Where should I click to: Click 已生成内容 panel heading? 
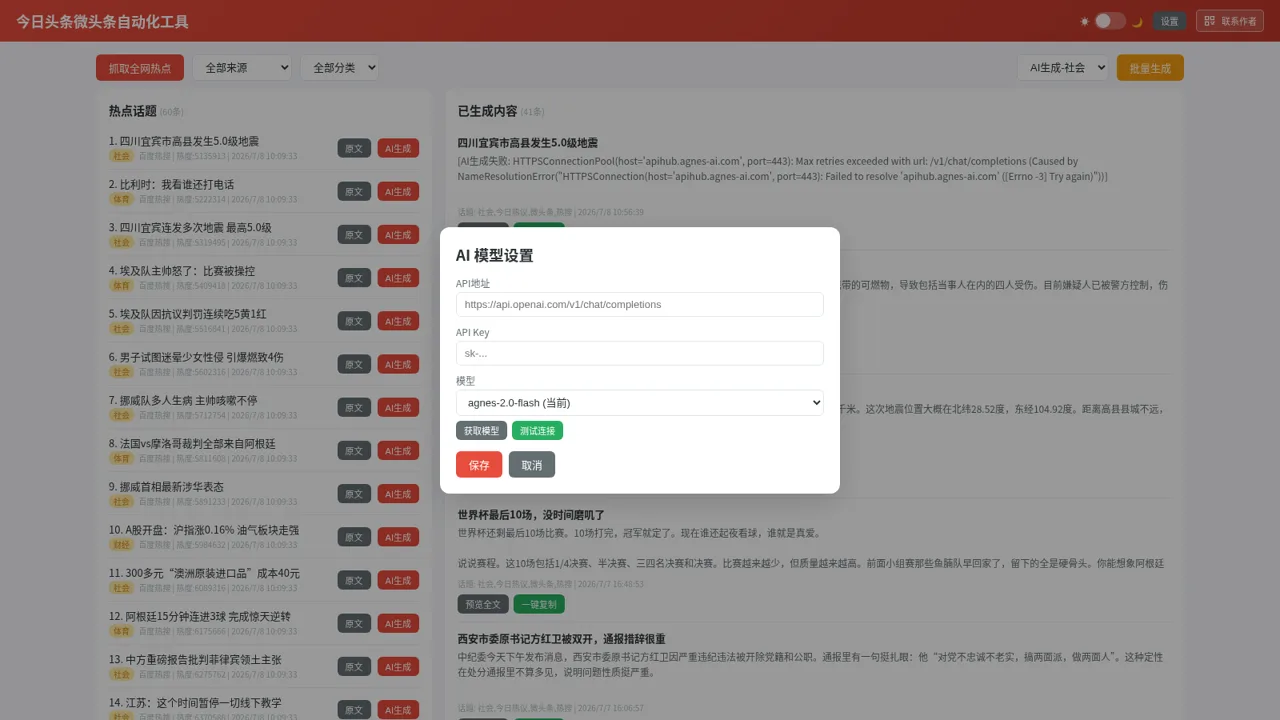tap(488, 111)
